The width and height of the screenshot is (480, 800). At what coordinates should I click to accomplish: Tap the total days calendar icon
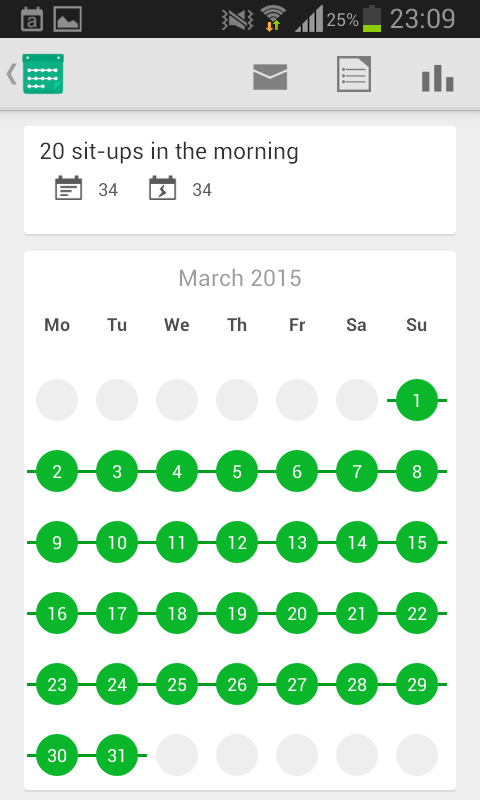(68, 188)
